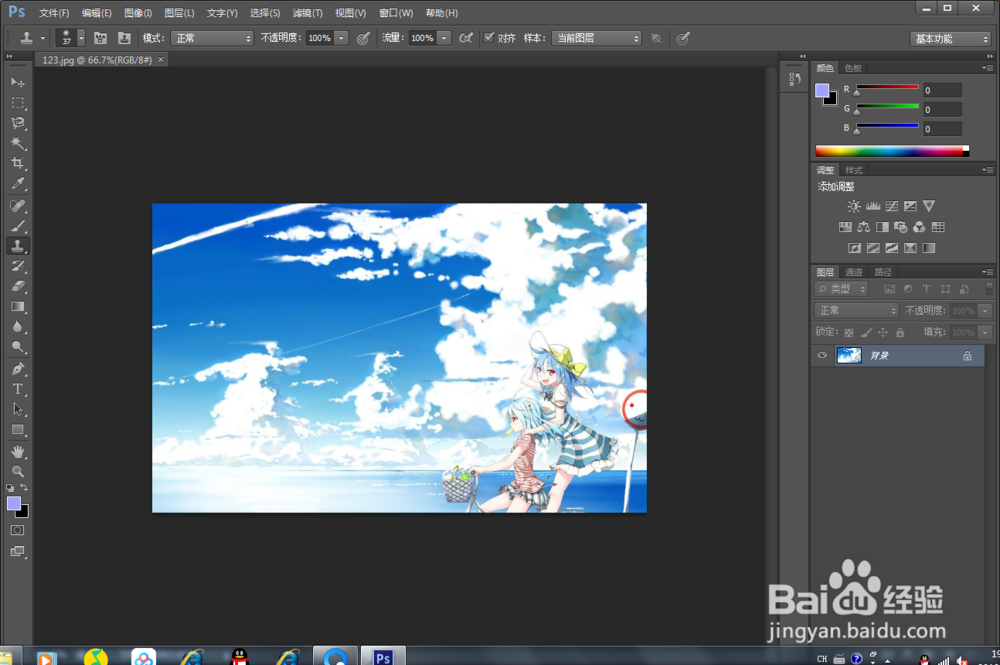Switch to the 色板 tab

point(853,68)
